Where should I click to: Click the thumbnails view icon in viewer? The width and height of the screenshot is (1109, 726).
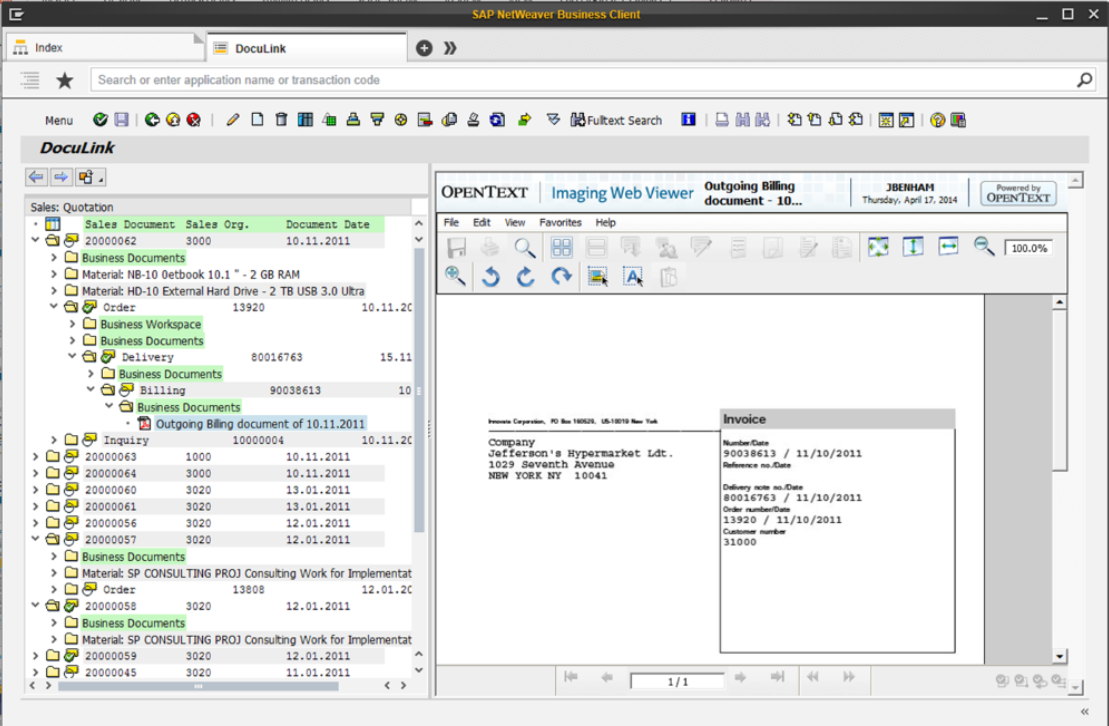561,248
